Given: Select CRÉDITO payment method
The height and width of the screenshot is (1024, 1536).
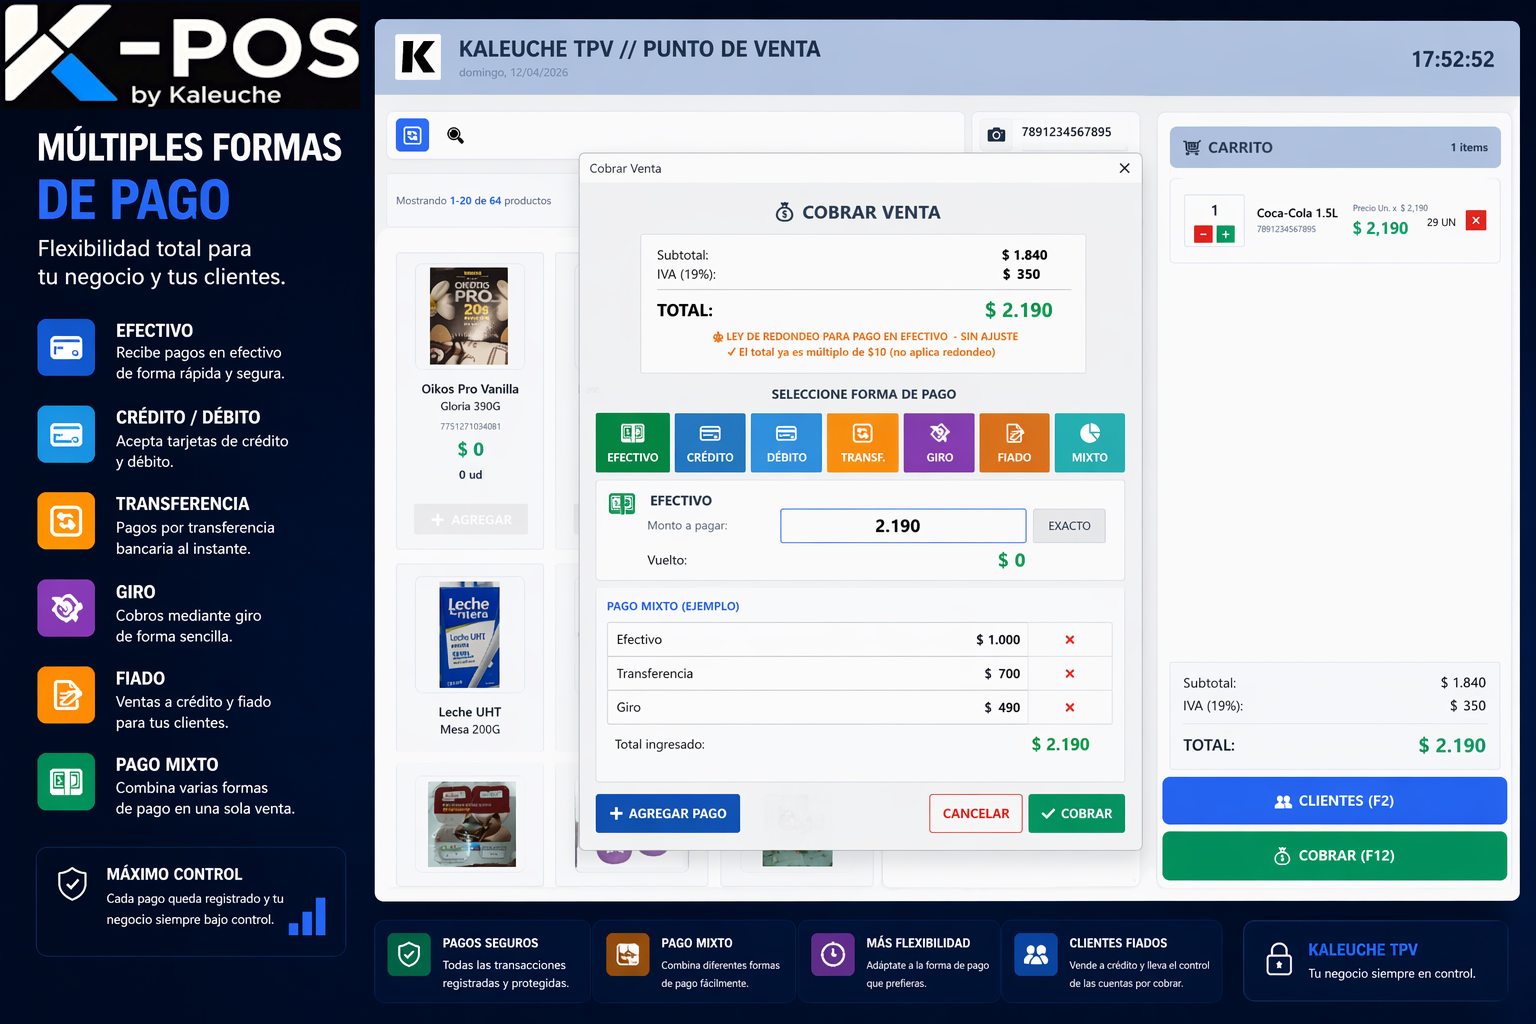Looking at the screenshot, I should coord(710,442).
